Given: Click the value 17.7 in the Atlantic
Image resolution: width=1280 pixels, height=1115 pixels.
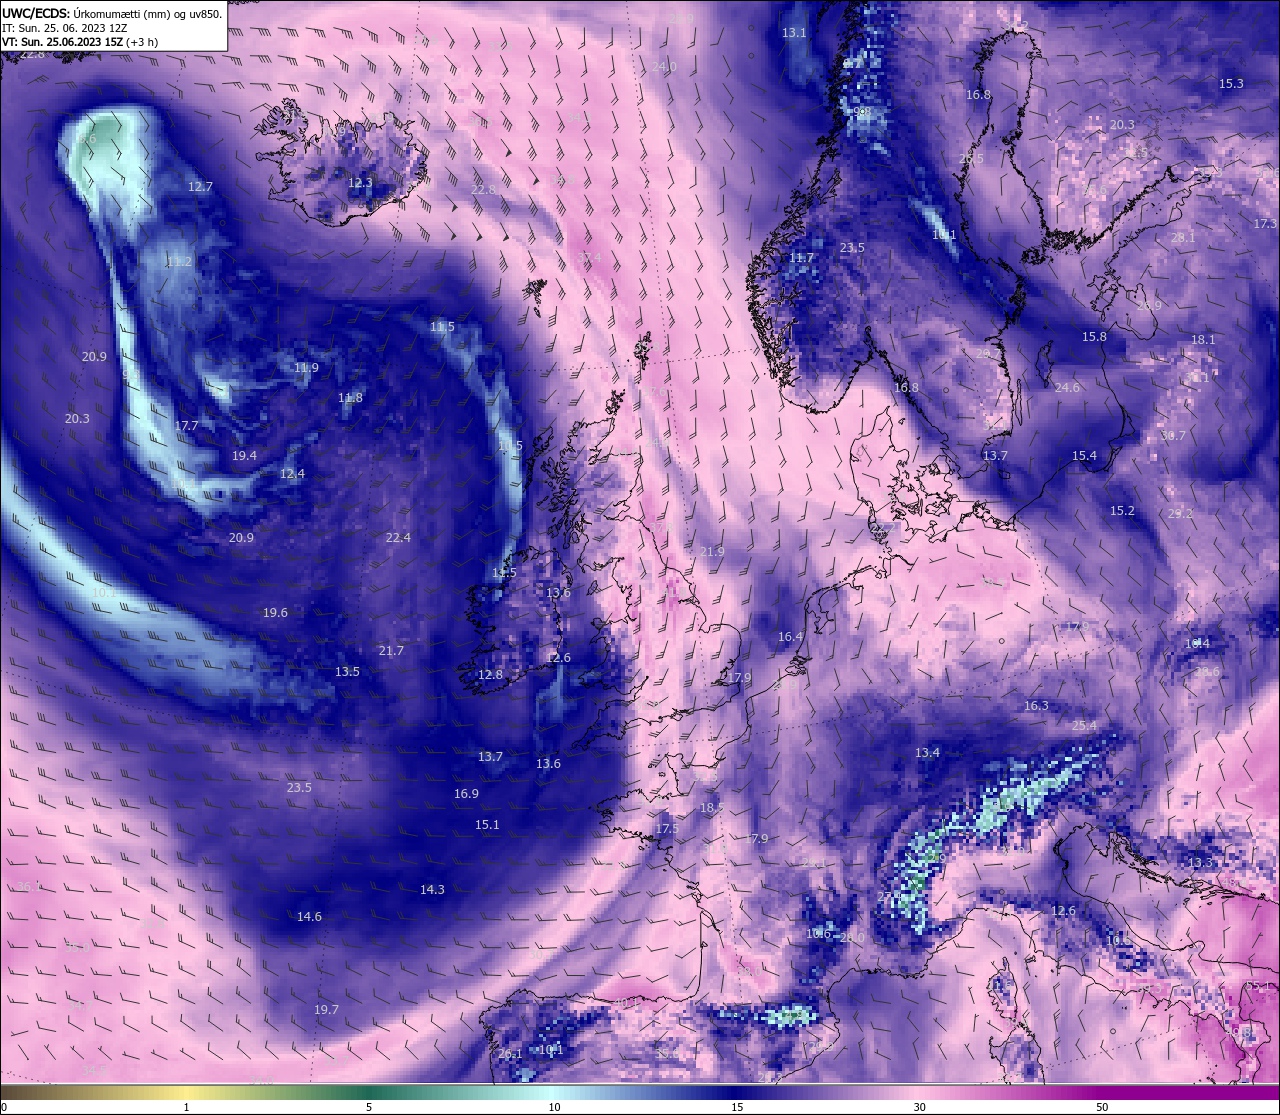Looking at the screenshot, I should [186, 426].
